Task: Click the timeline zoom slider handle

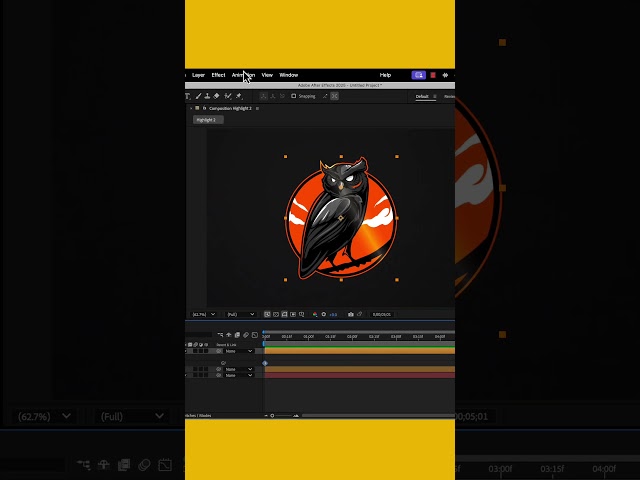Action: click(x=272, y=416)
